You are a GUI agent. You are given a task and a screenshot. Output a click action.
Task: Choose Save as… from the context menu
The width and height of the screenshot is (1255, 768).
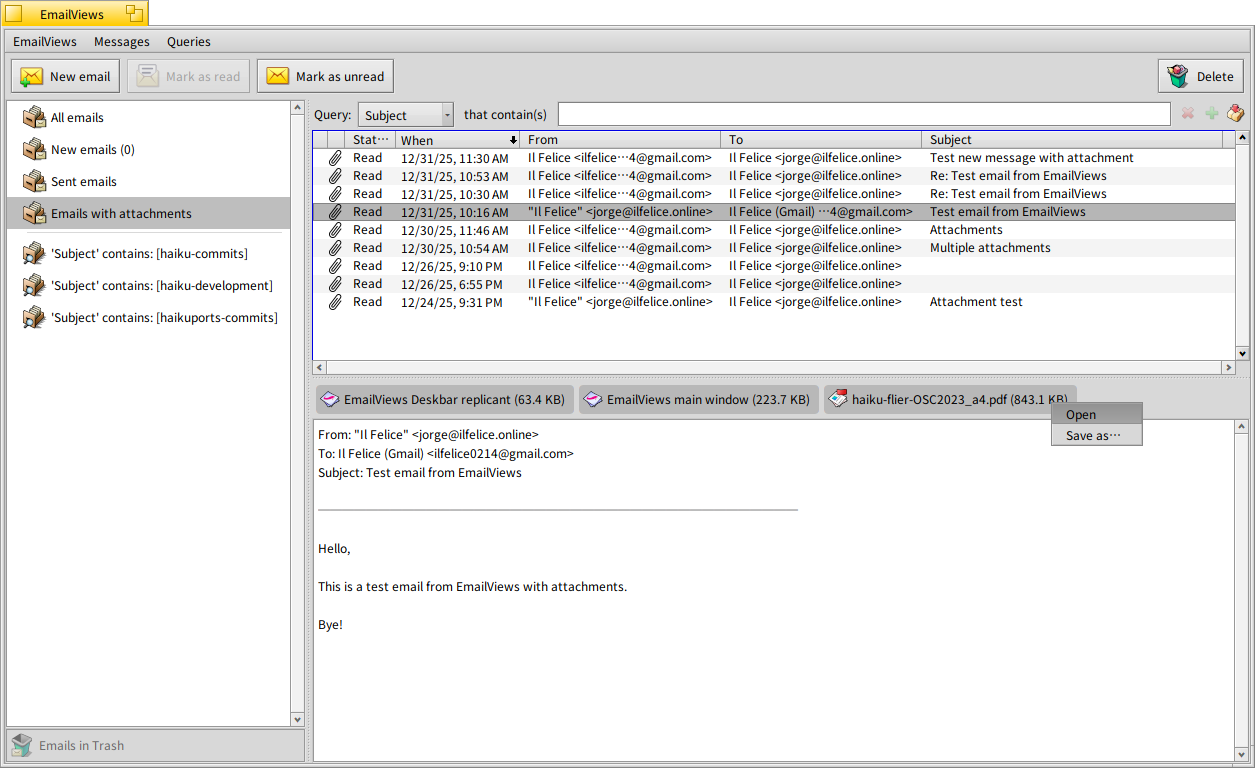1093,436
